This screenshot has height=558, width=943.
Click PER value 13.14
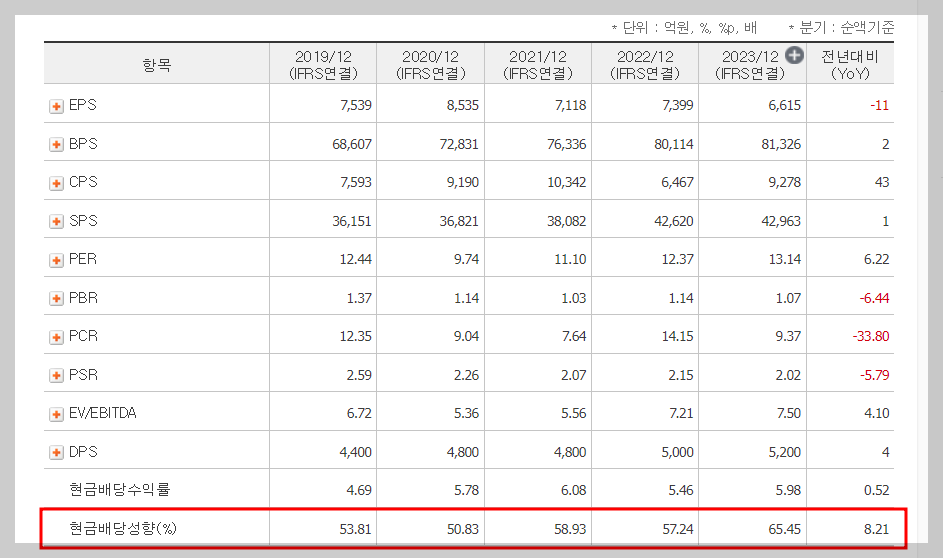coord(785,259)
